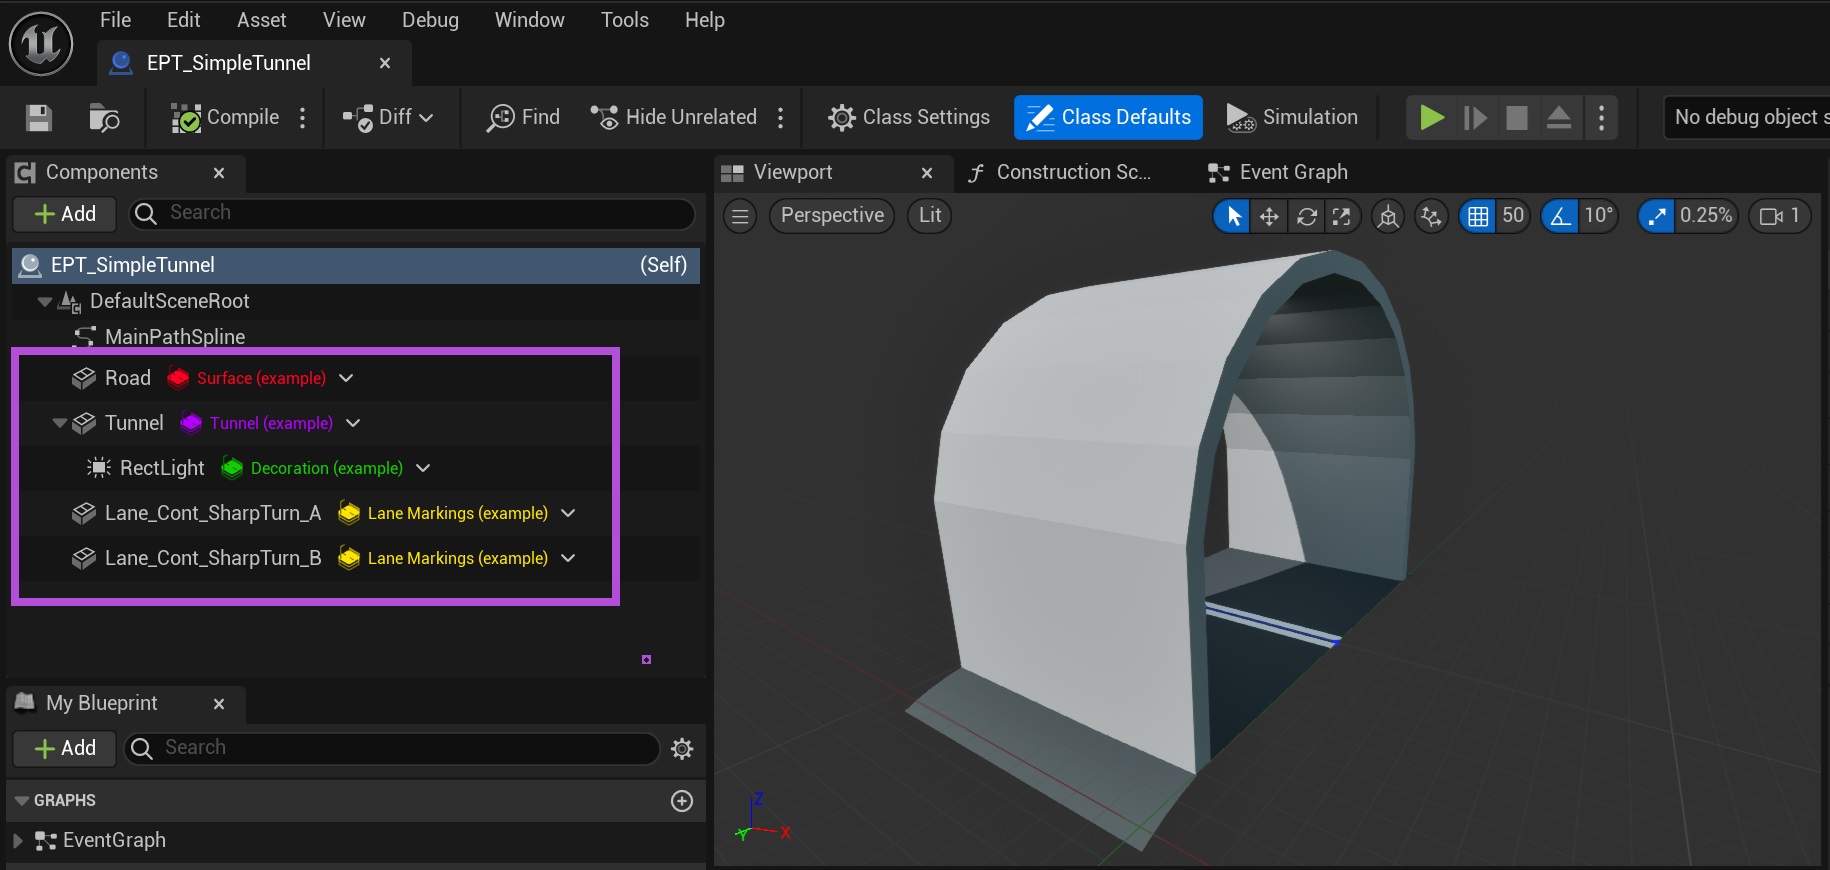Select the RectLight component icon
The width and height of the screenshot is (1830, 870).
(x=99, y=468)
